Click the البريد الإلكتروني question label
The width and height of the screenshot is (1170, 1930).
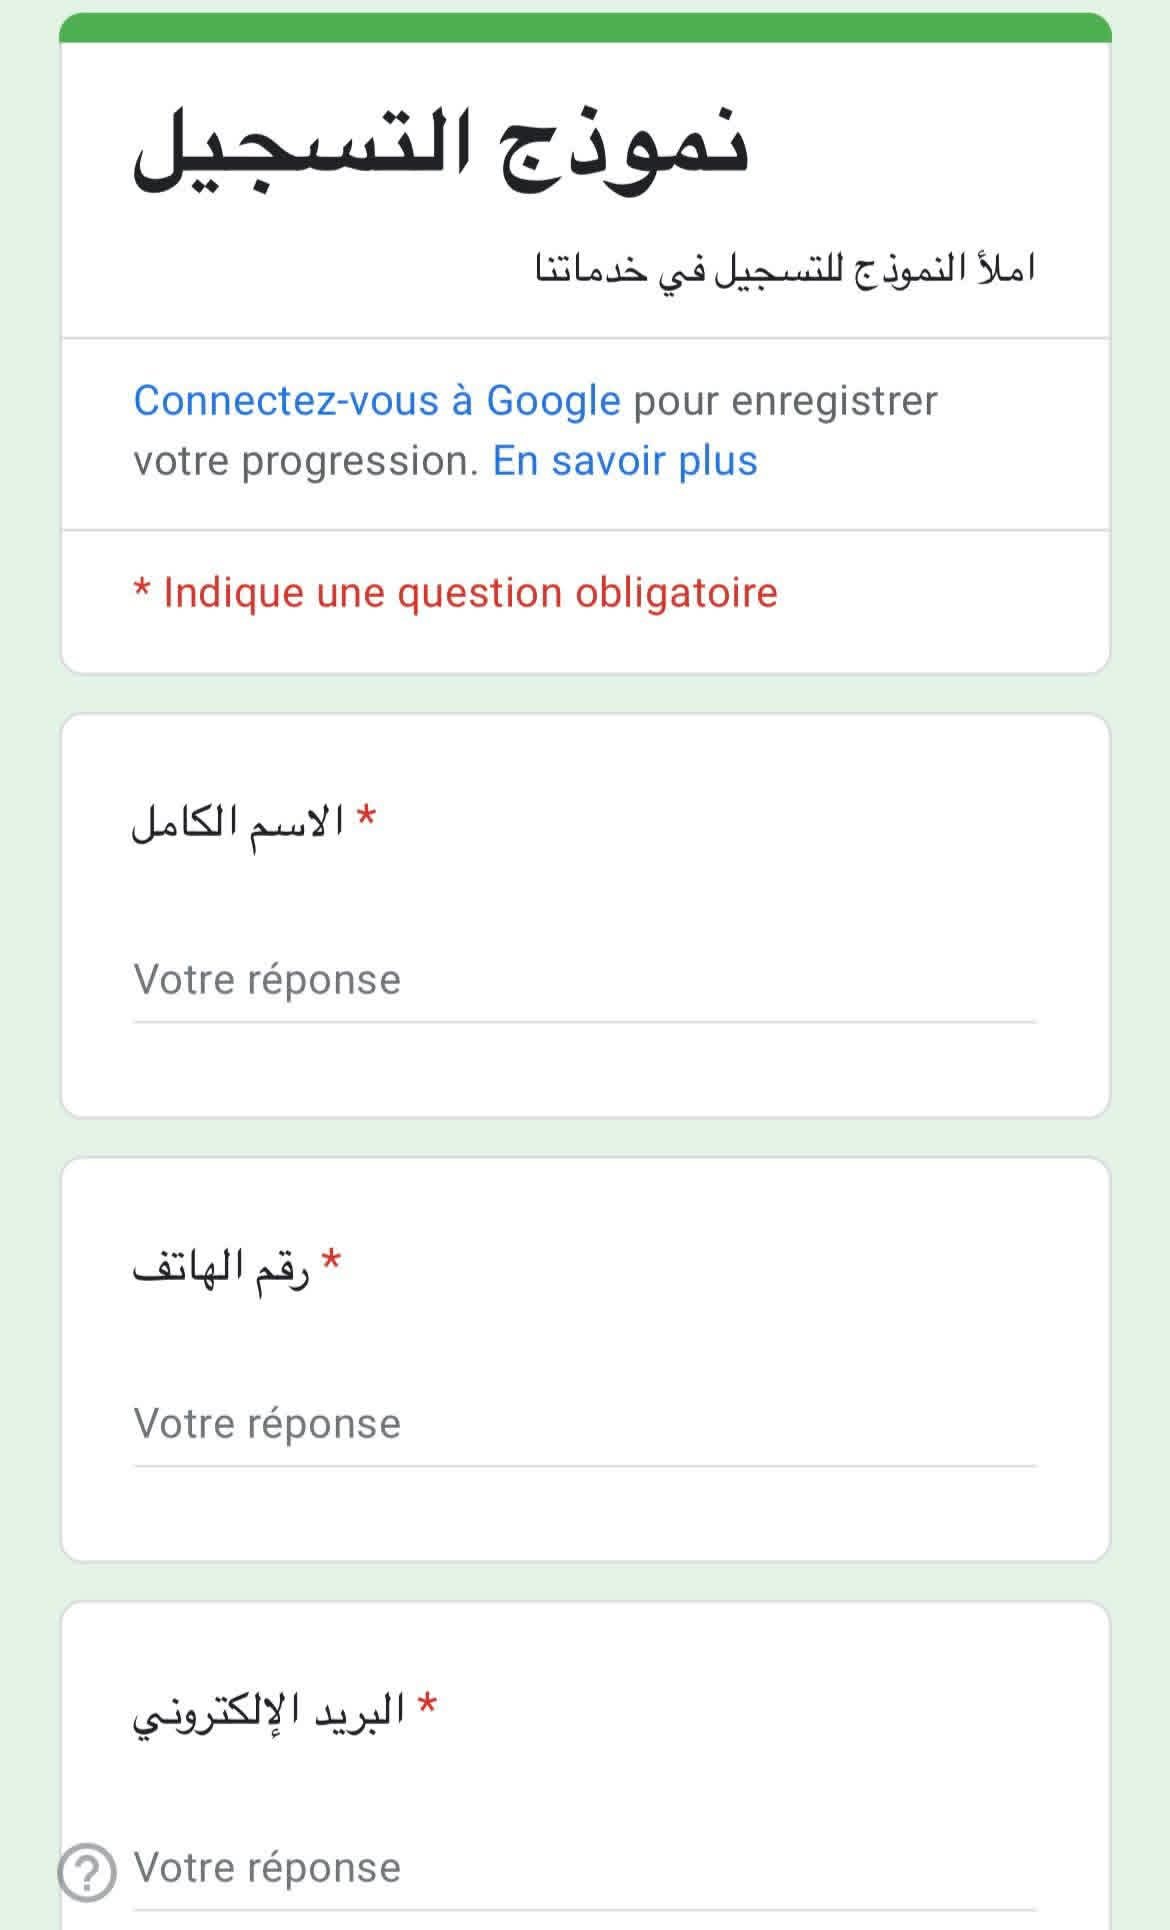(269, 1714)
